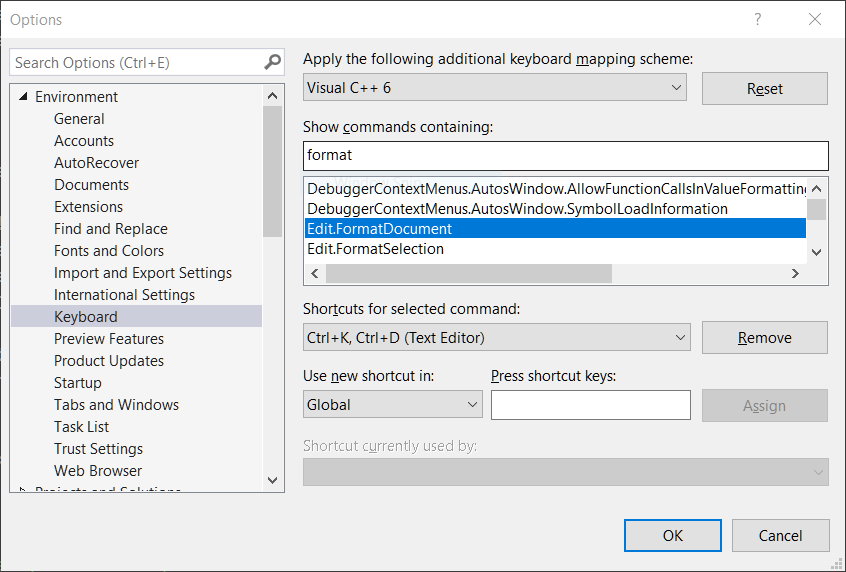Image resolution: width=846 pixels, height=572 pixels.
Task: Open Product Updates page
Action: [109, 360]
